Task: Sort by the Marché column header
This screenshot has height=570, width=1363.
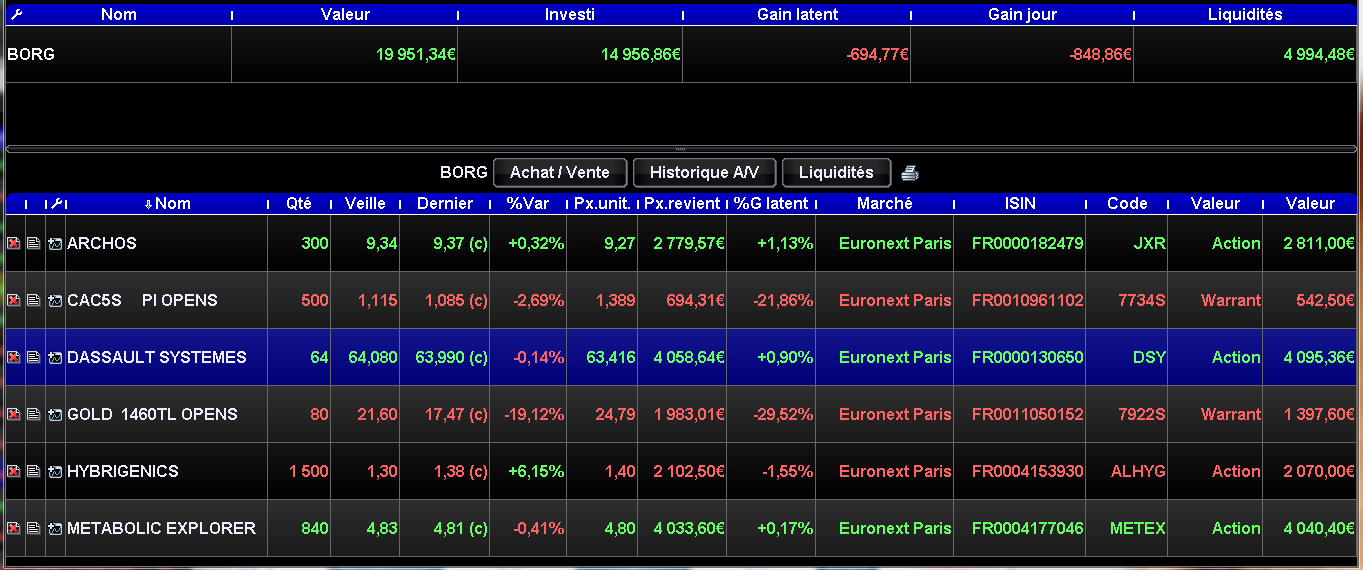Action: pyautogui.click(x=885, y=203)
